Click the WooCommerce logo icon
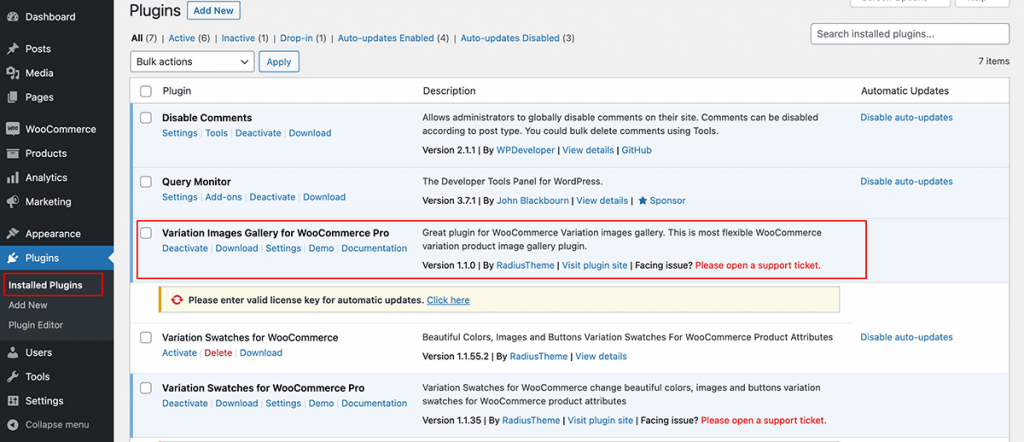Viewport: 1024px width, 442px height. [12, 129]
